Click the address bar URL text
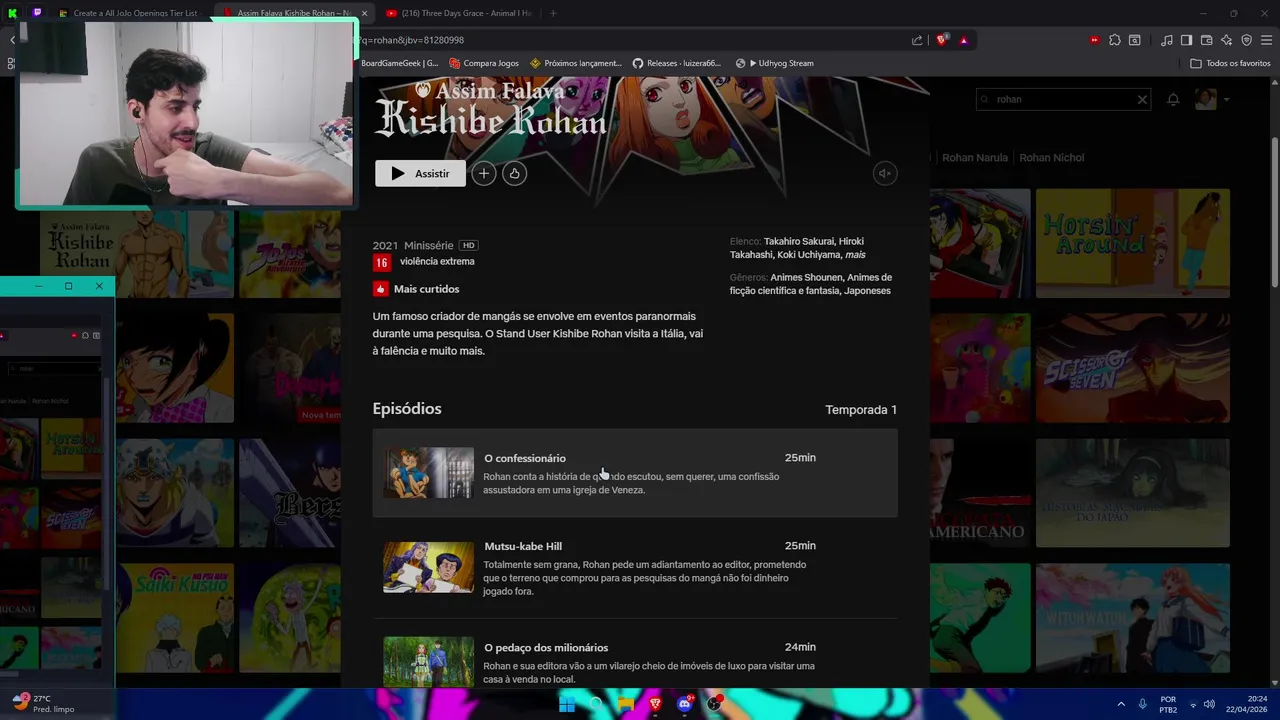 pos(412,40)
